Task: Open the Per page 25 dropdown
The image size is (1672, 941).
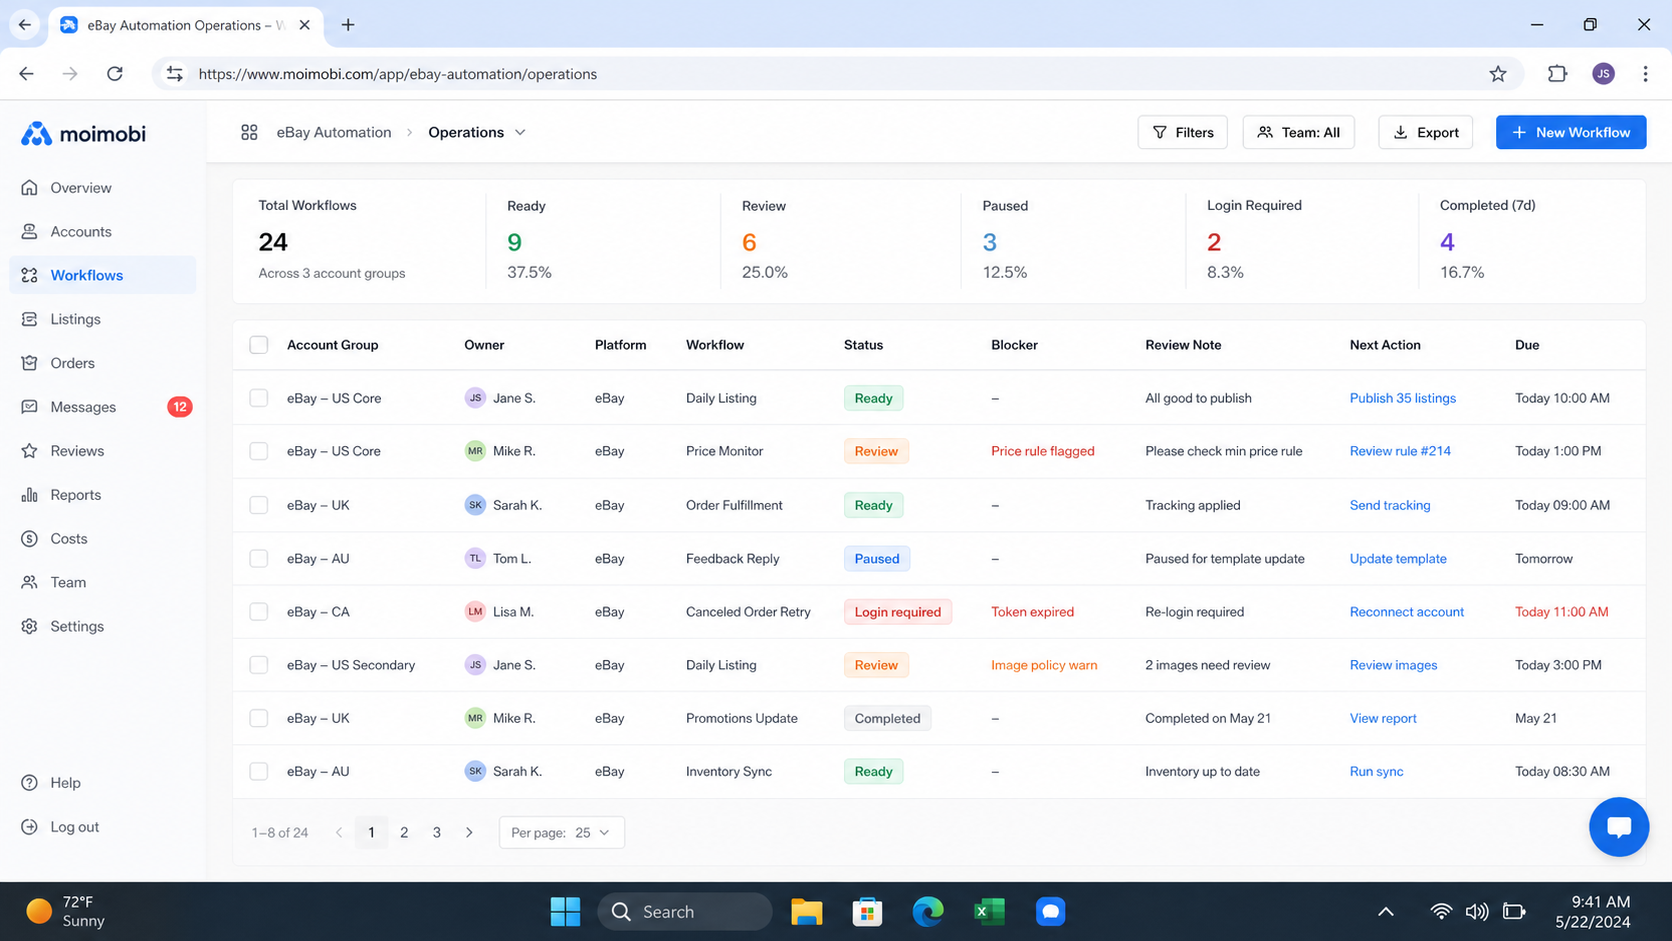Action: [x=561, y=832]
